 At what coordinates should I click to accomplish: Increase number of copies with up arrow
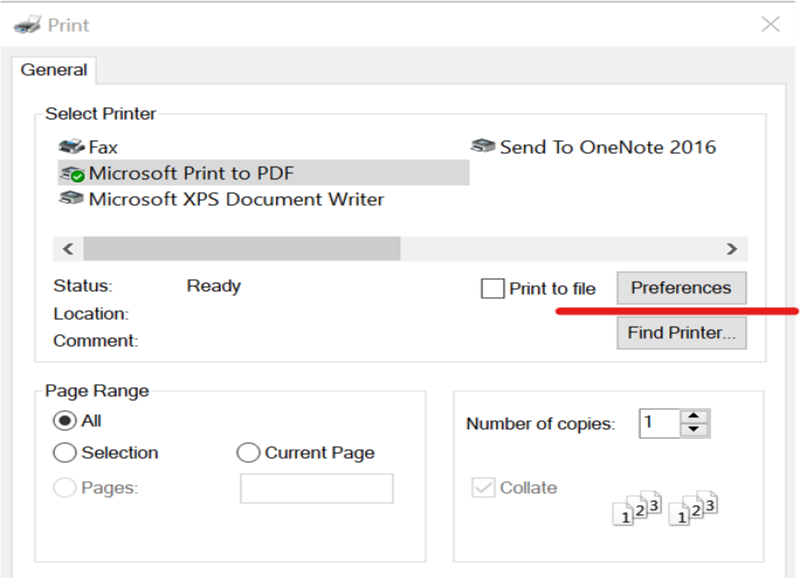coord(694,416)
